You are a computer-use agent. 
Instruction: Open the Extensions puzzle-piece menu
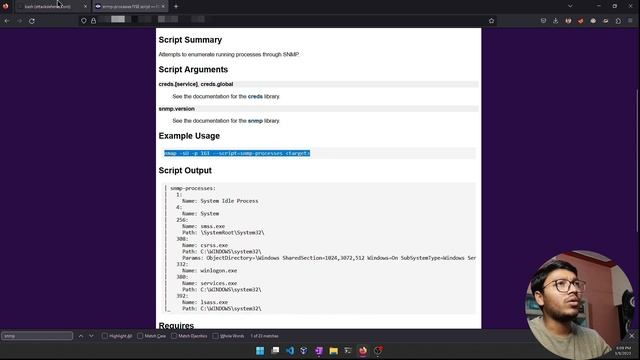pos(618,21)
